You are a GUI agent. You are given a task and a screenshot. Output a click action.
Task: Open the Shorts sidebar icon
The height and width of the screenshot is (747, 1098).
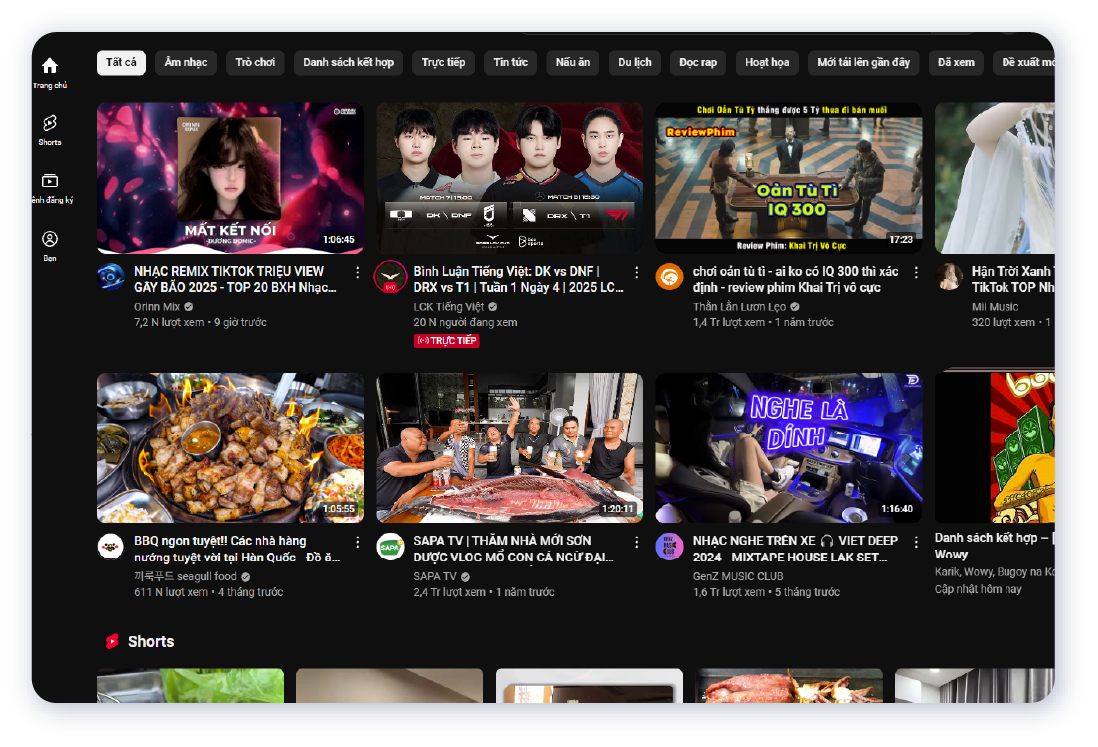tap(50, 123)
